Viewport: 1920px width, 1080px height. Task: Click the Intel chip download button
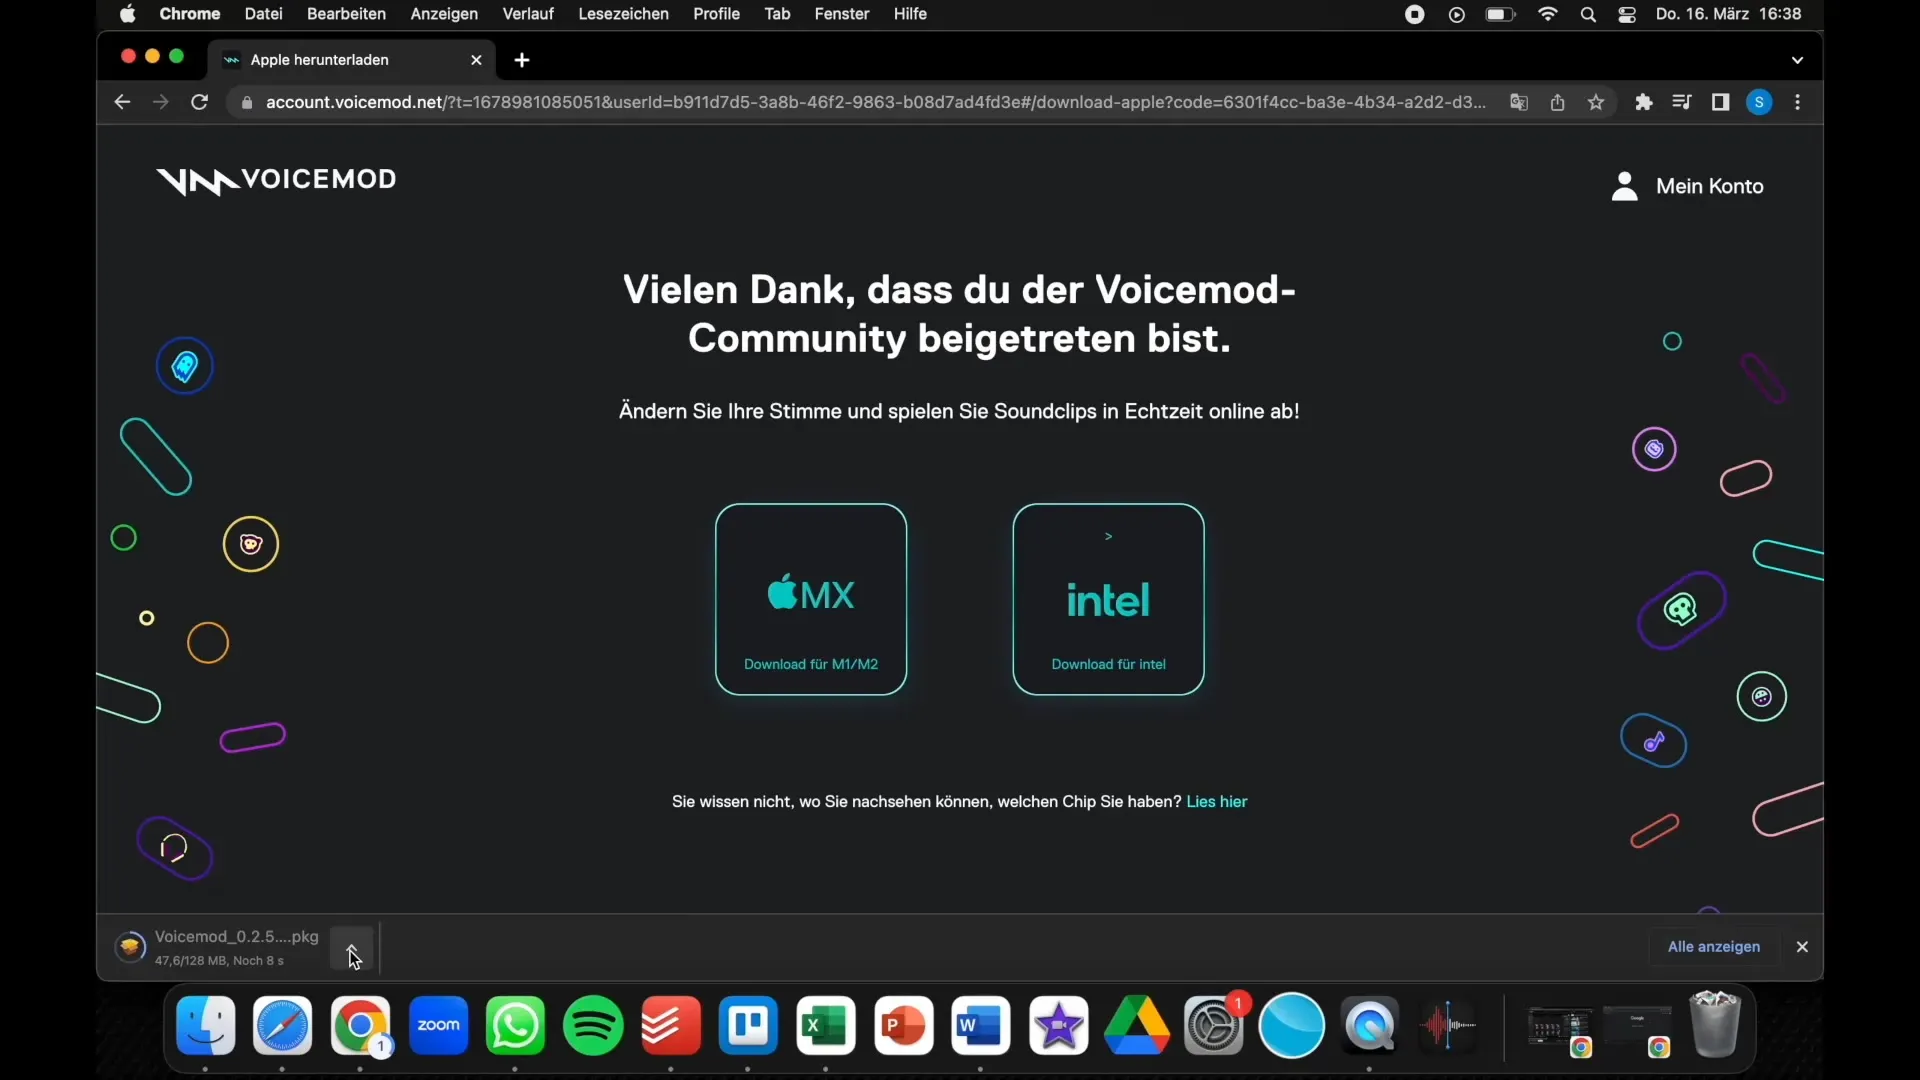click(1108, 599)
